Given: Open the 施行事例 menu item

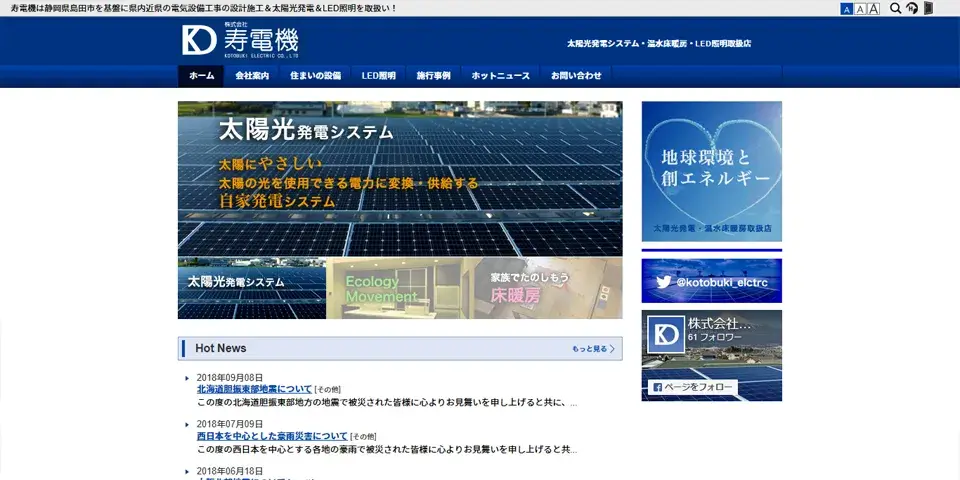Looking at the screenshot, I should coord(433,76).
